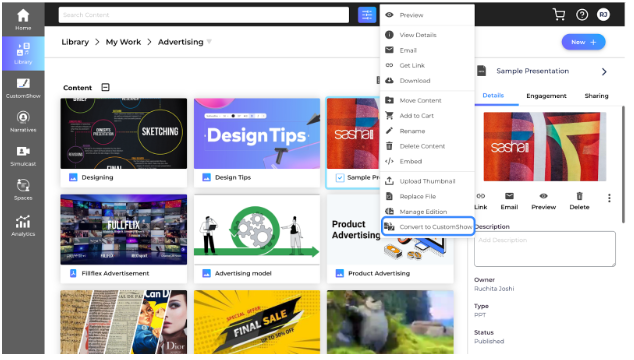
Task: Select Convert to CustomShow menu item
Action: coord(427,227)
